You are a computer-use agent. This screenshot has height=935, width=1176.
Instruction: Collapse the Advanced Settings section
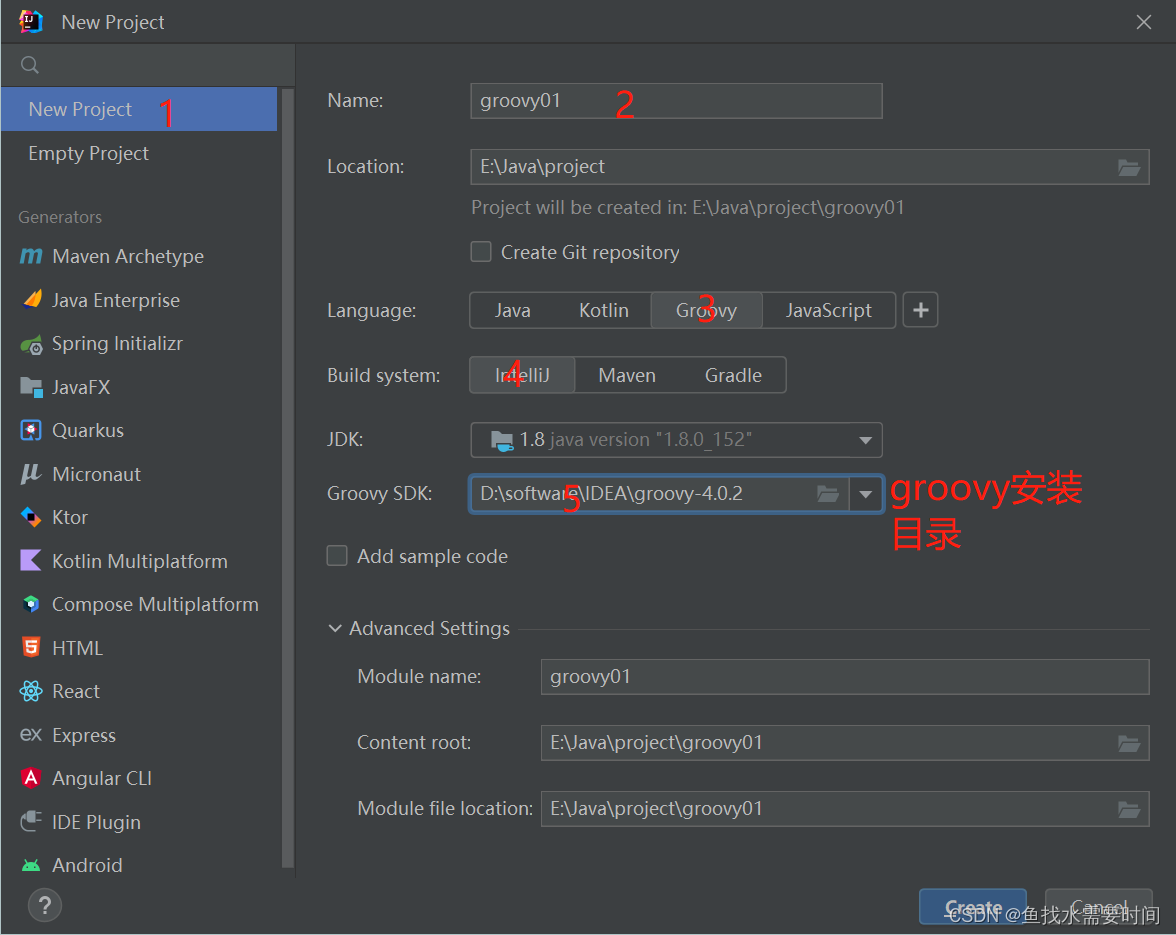coord(335,628)
